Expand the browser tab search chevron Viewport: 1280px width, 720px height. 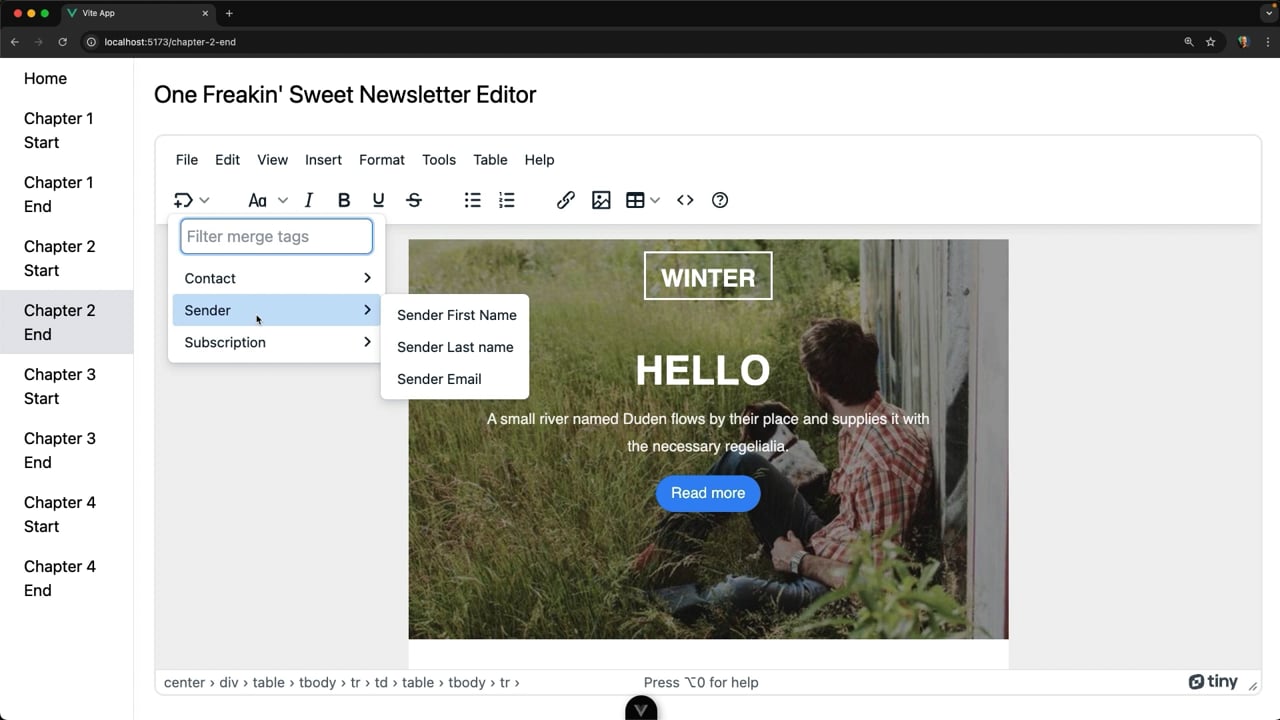point(1268,13)
